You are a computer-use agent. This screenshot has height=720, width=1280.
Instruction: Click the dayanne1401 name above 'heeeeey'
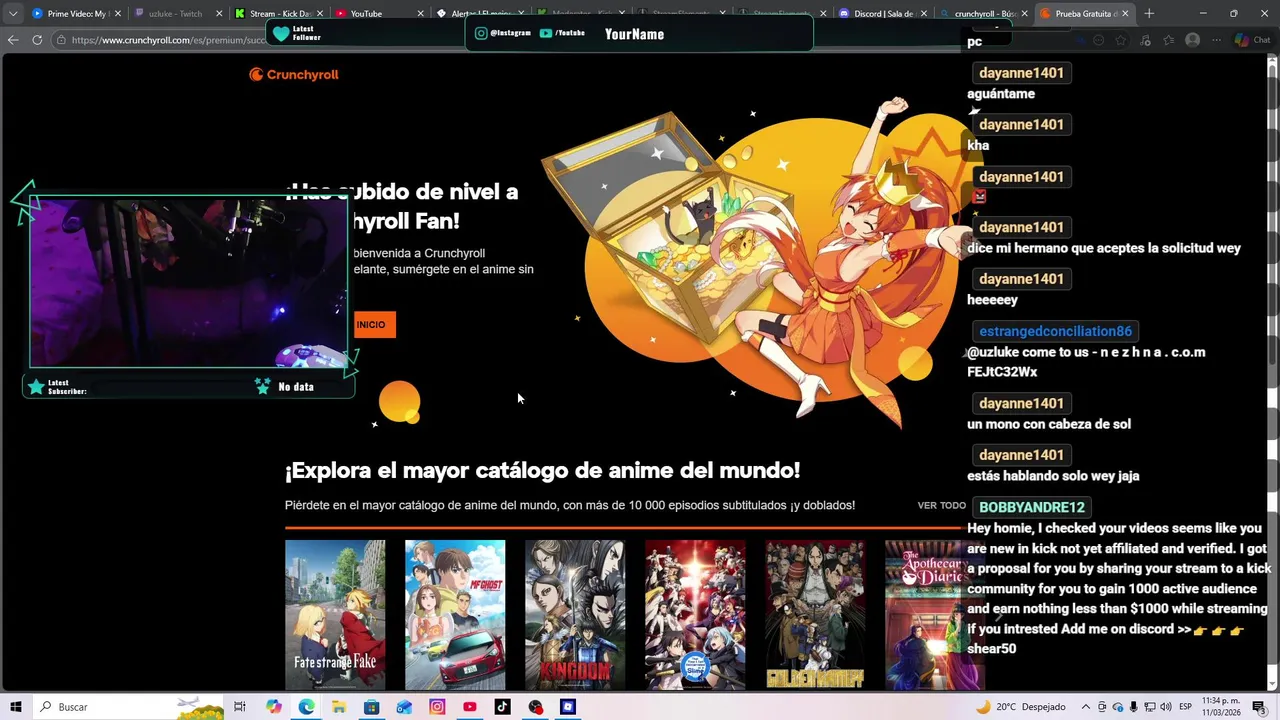click(1021, 279)
